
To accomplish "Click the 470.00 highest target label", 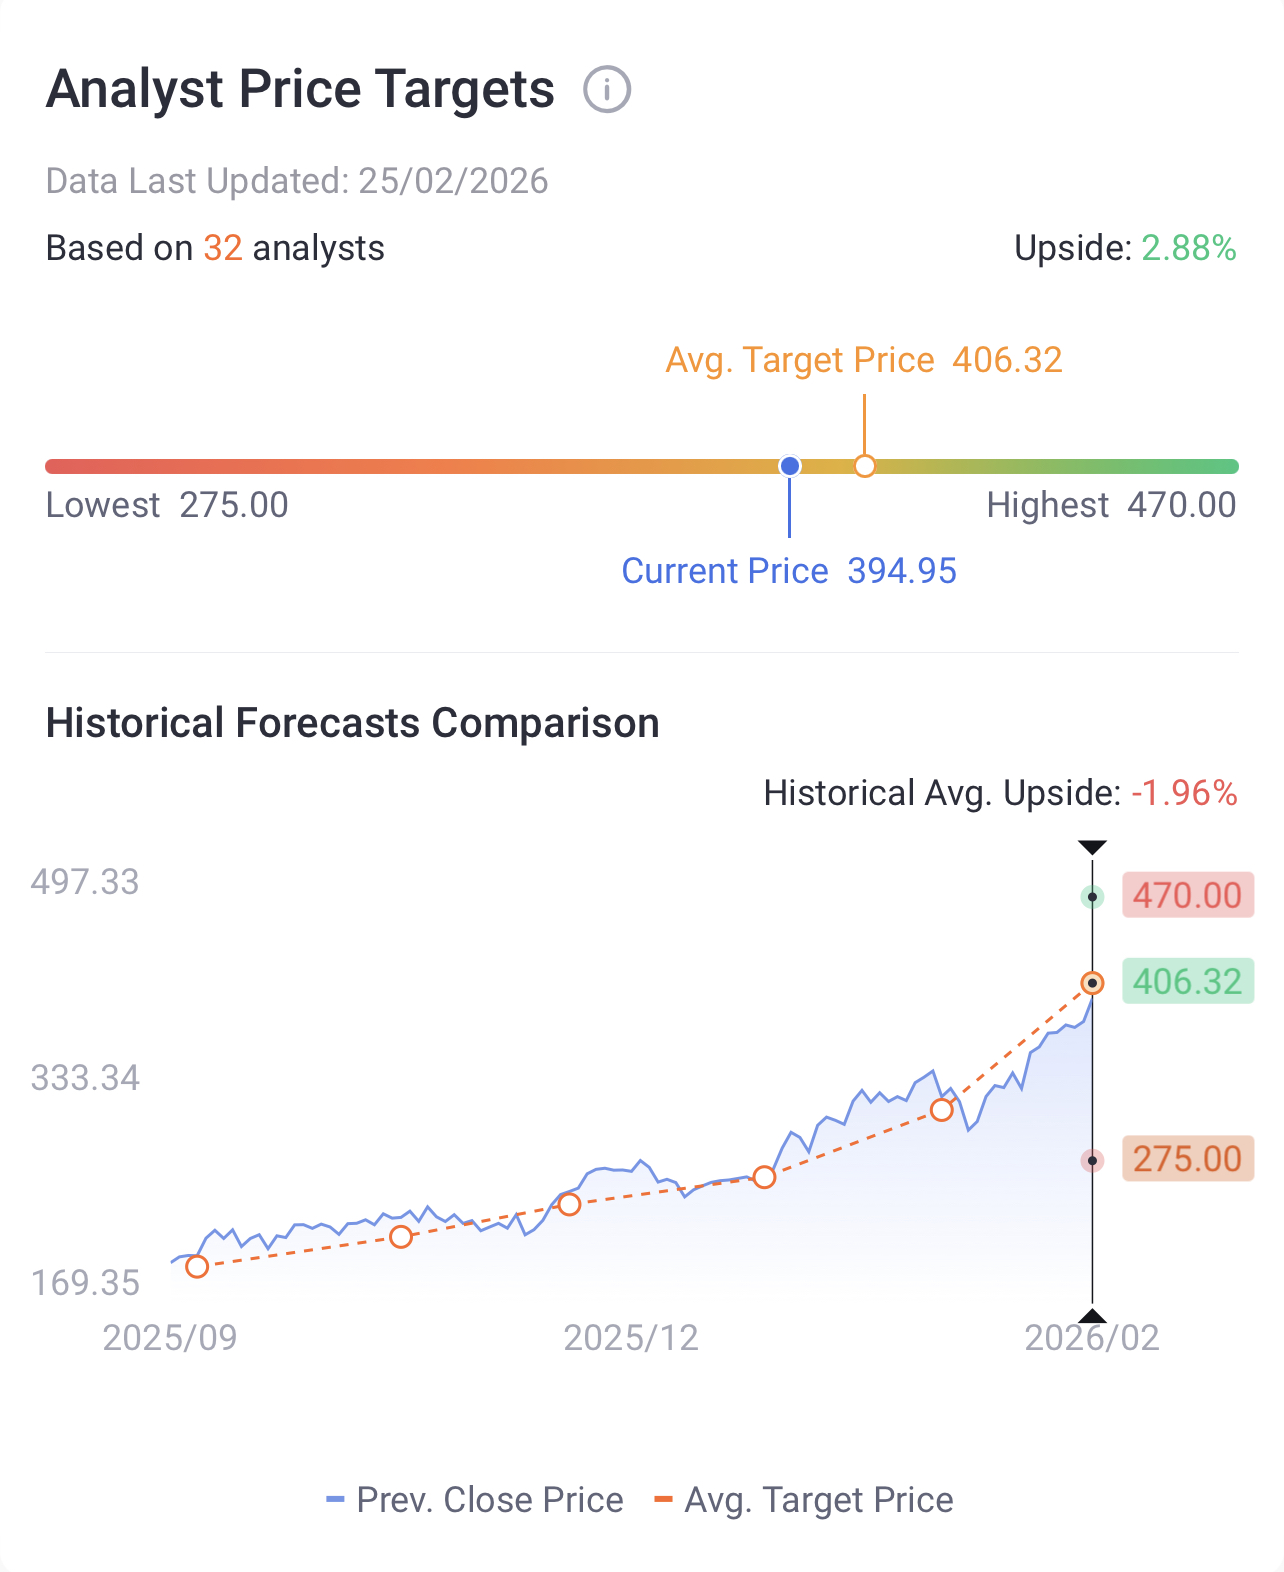I will [1188, 895].
